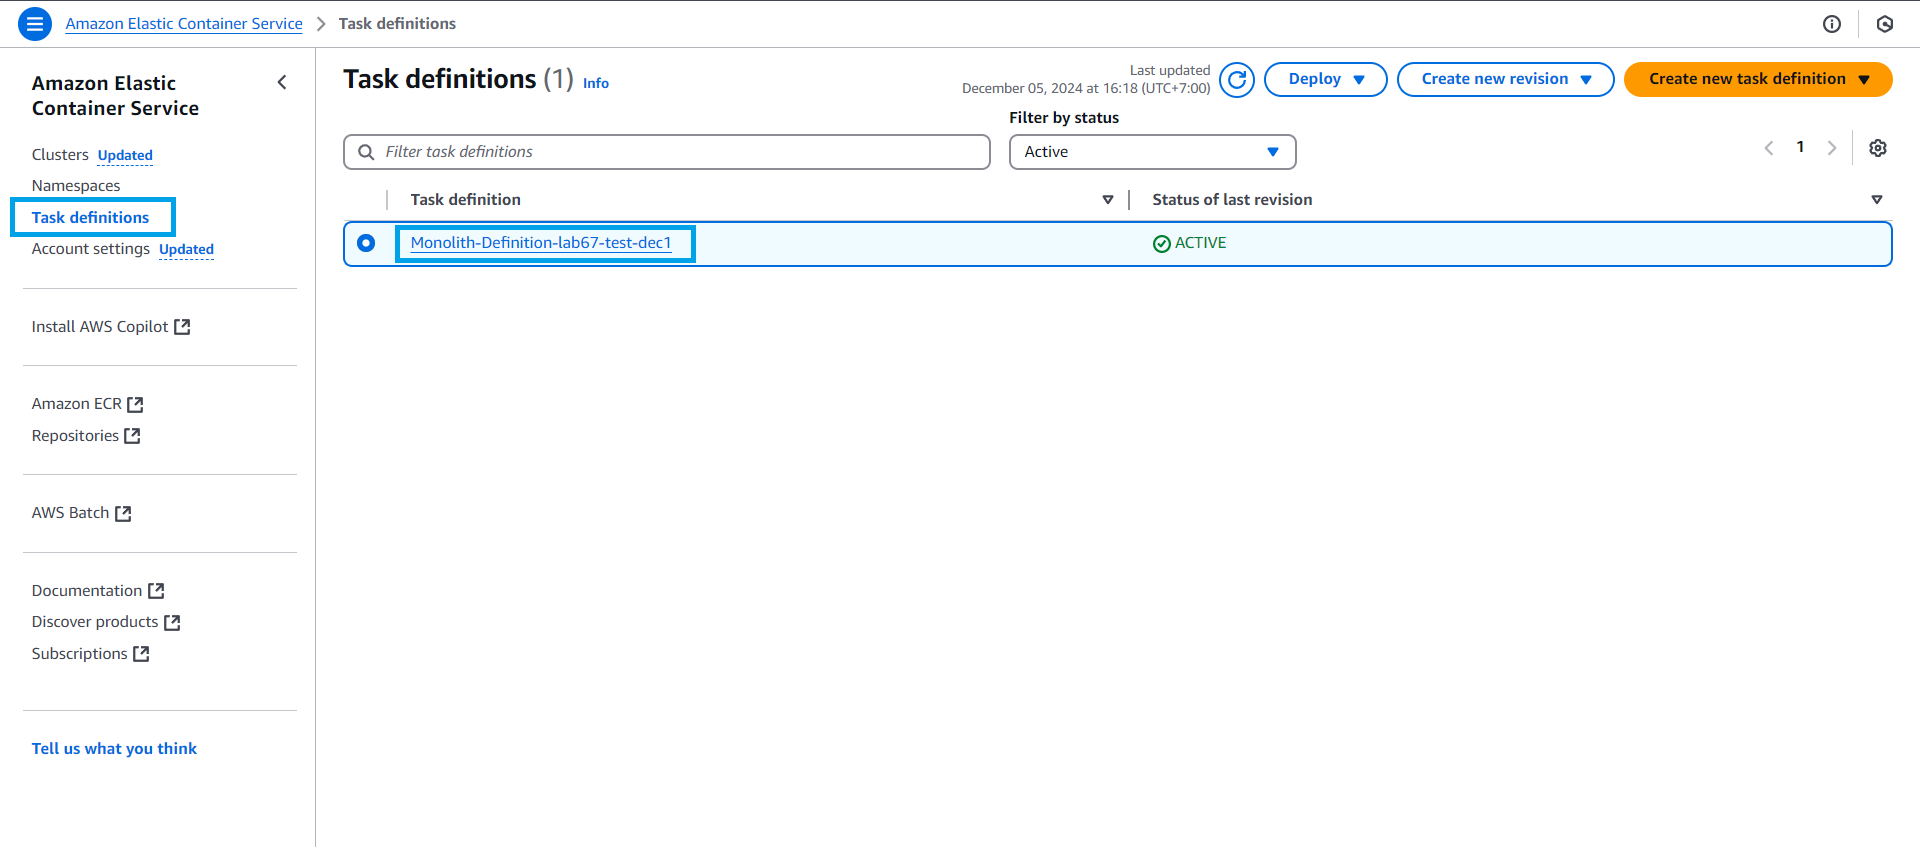This screenshot has height=847, width=1920.
Task: Open Install AWS Copilot link
Action: point(100,327)
